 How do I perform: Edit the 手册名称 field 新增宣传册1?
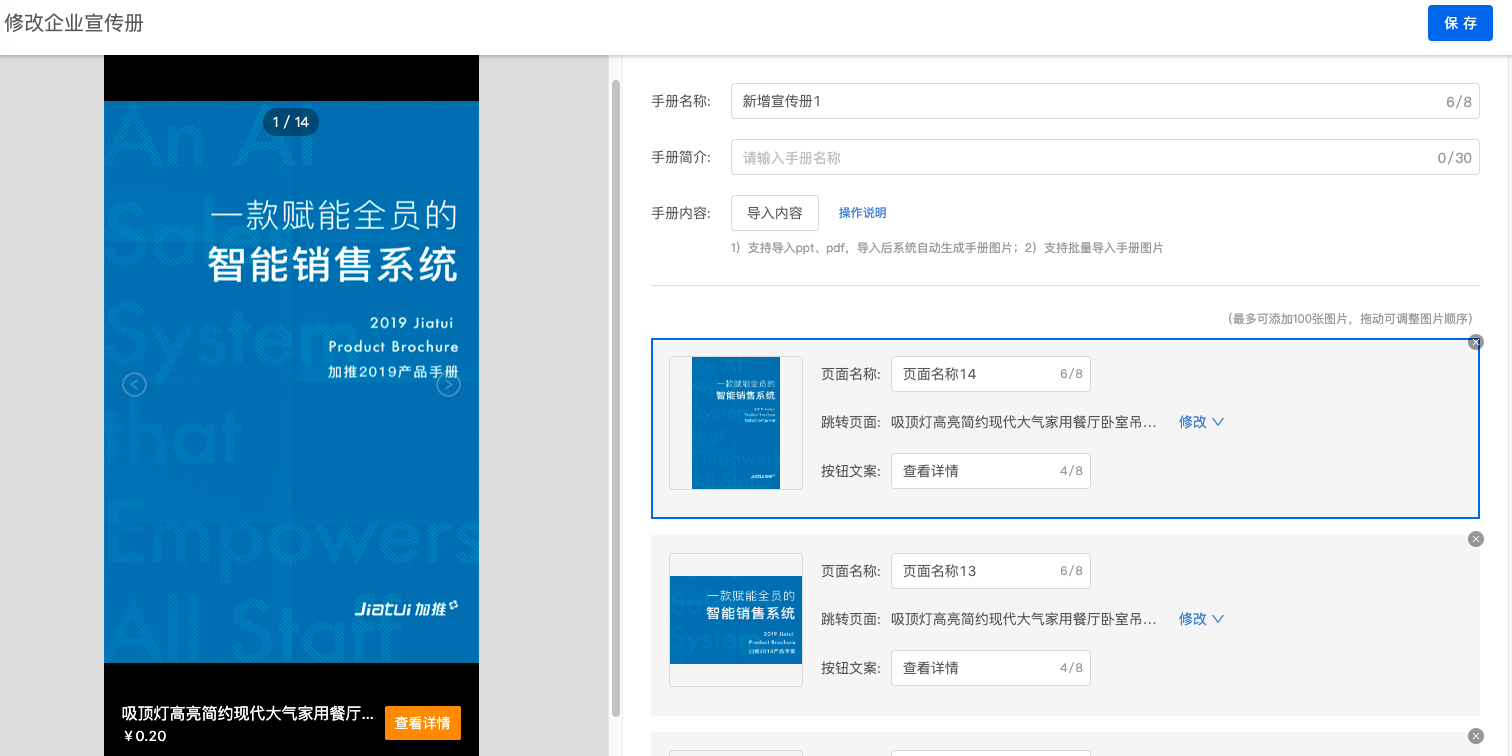[x=1105, y=101]
